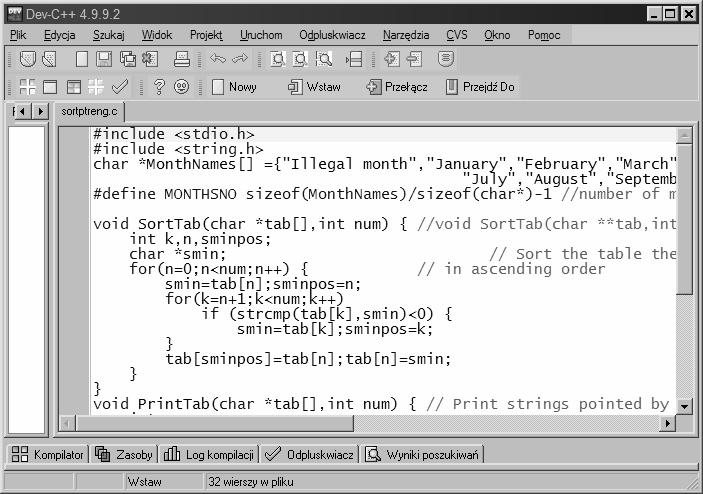Image resolution: width=703 pixels, height=494 pixels.
Task: Open Find with the first magnifier icon
Action: pos(278,59)
